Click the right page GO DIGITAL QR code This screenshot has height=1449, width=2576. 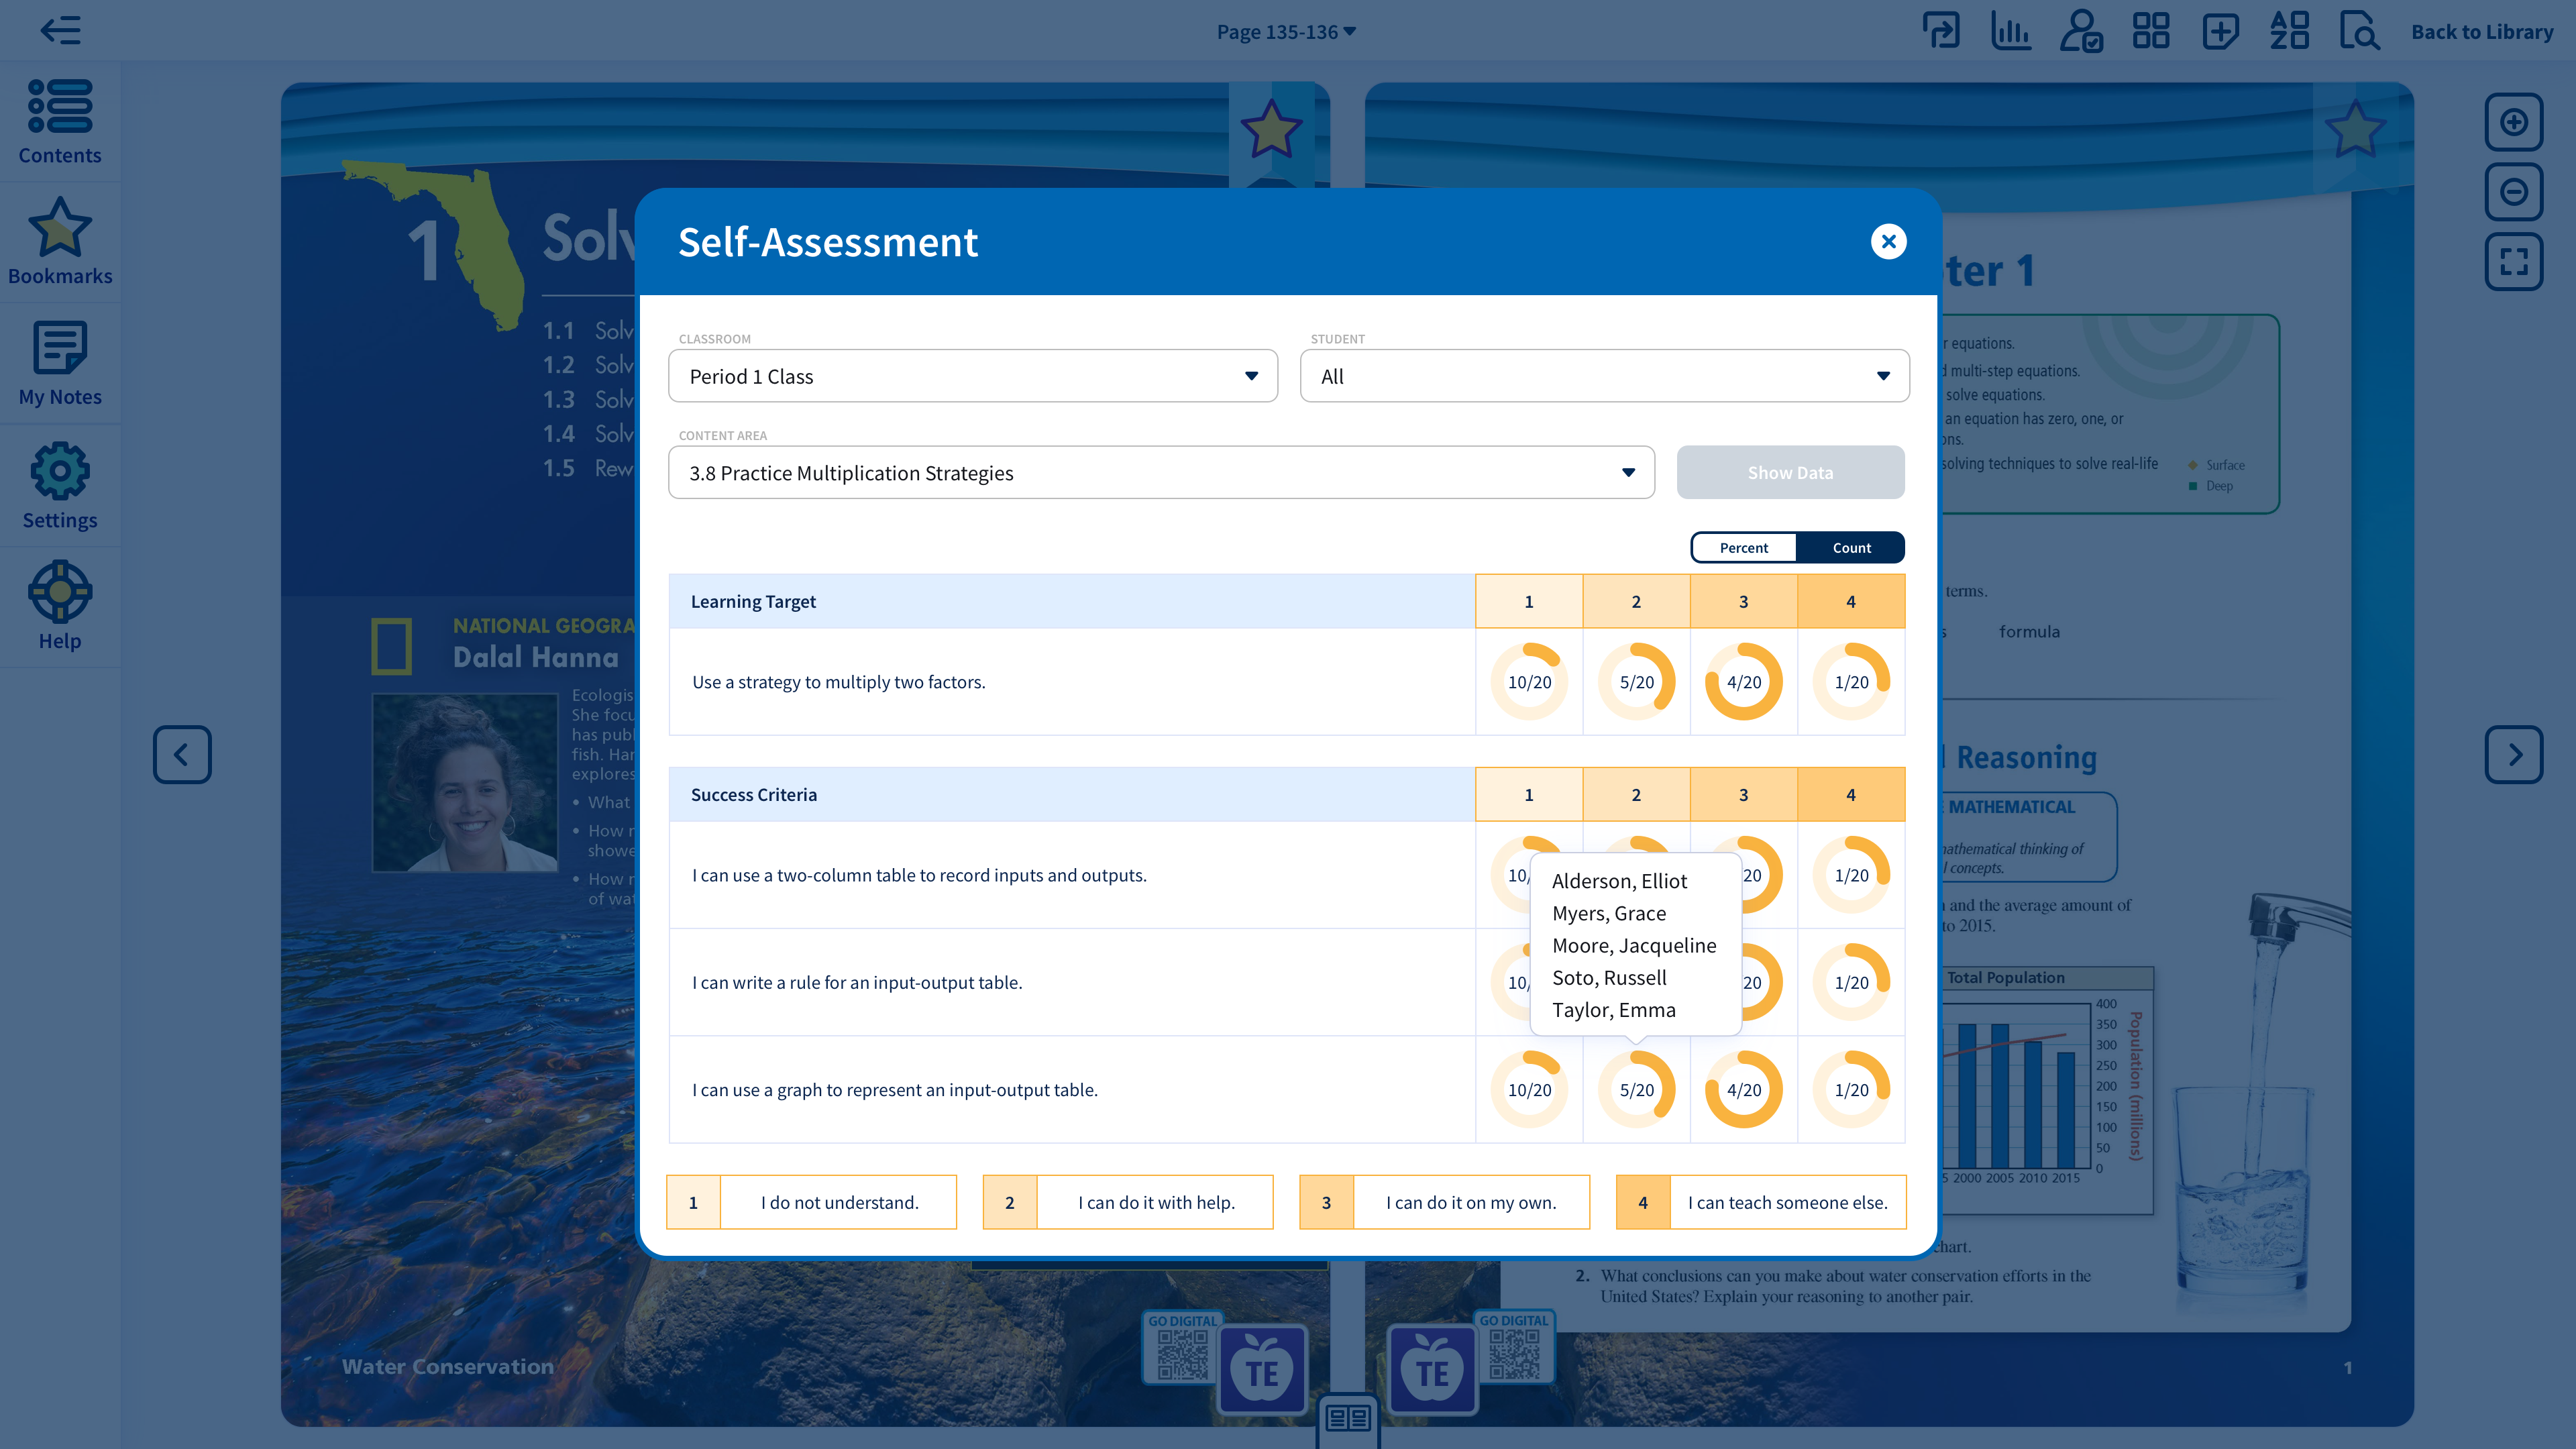point(1514,1348)
